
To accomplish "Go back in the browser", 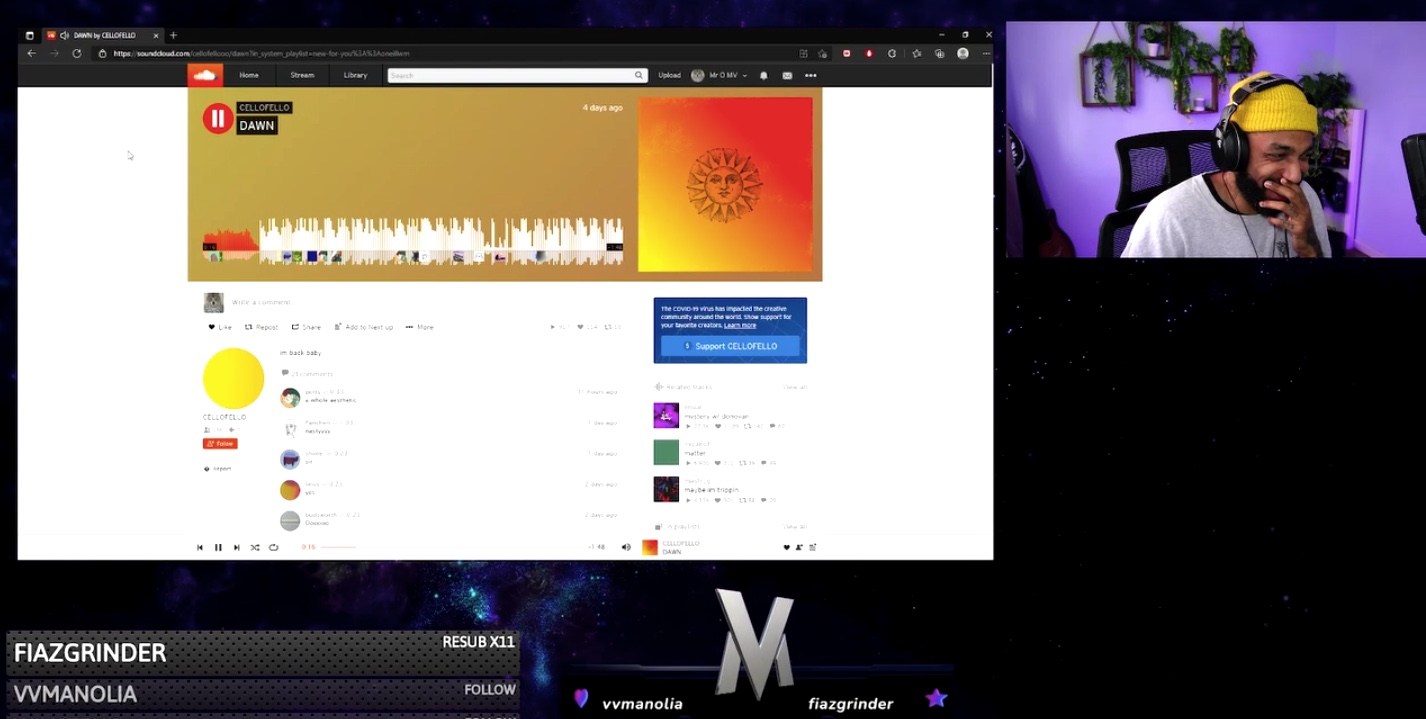I will click(32, 53).
